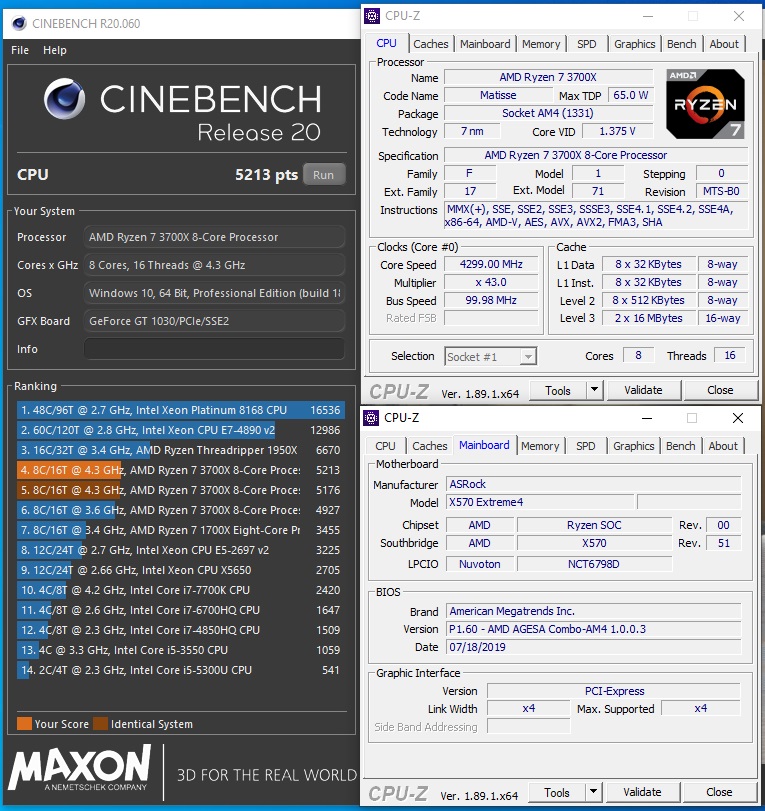This screenshot has width=765, height=811.
Task: Click the AMD Ryzen 7 logo badge
Action: [705, 104]
